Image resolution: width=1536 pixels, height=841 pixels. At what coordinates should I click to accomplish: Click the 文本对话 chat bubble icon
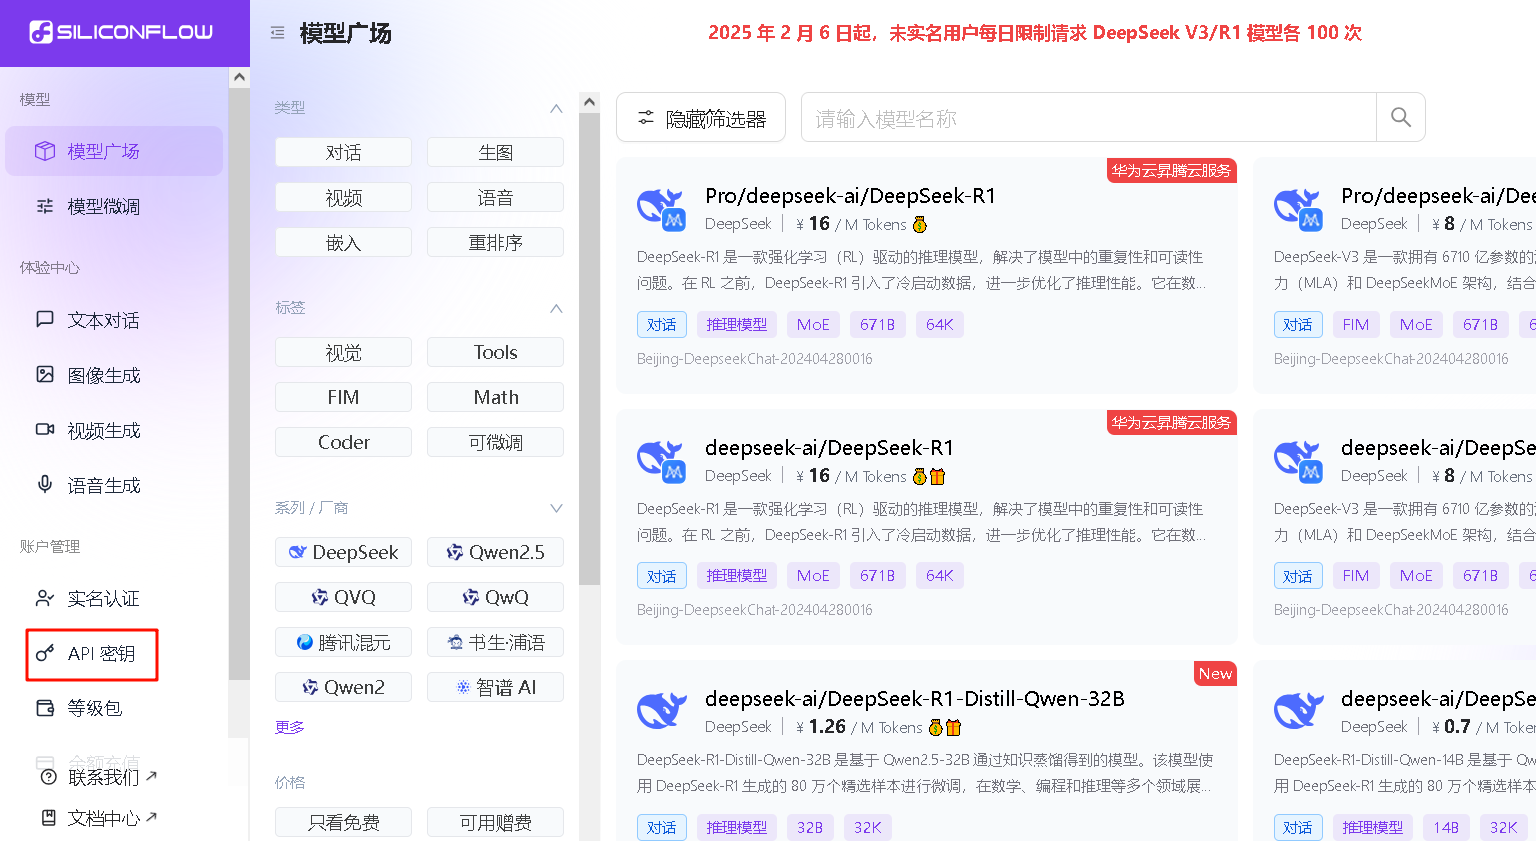(x=45, y=319)
